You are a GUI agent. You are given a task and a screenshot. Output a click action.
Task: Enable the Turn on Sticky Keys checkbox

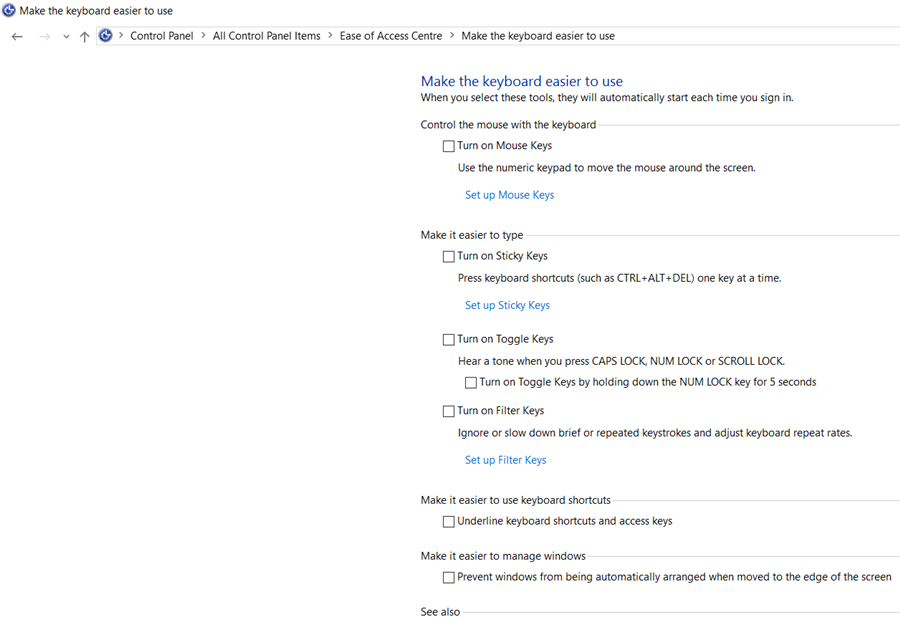pos(449,257)
